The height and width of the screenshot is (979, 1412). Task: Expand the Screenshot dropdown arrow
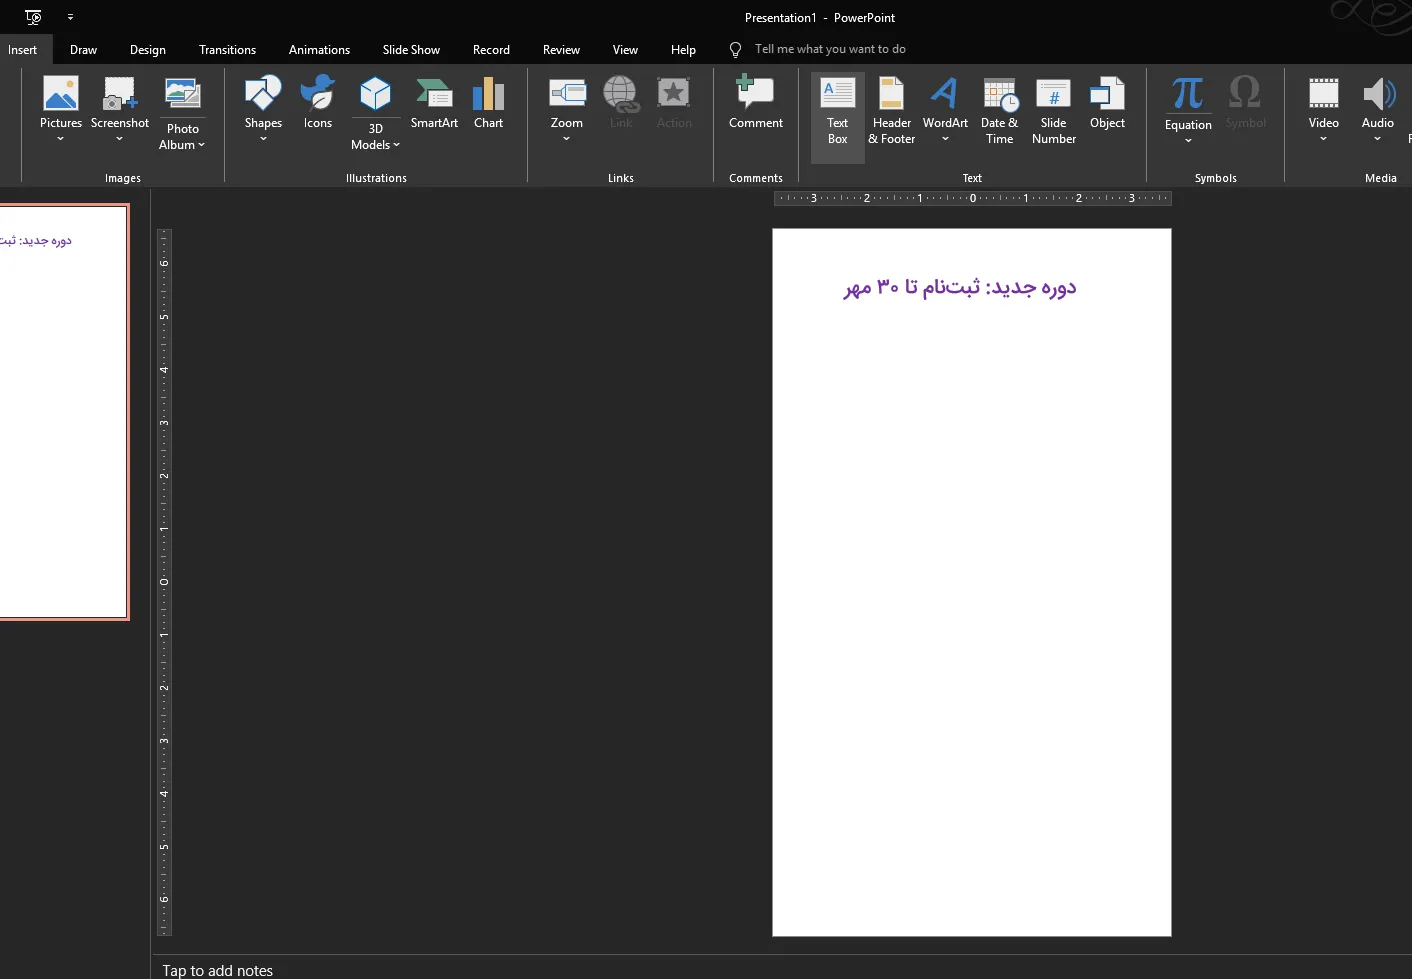(119, 139)
